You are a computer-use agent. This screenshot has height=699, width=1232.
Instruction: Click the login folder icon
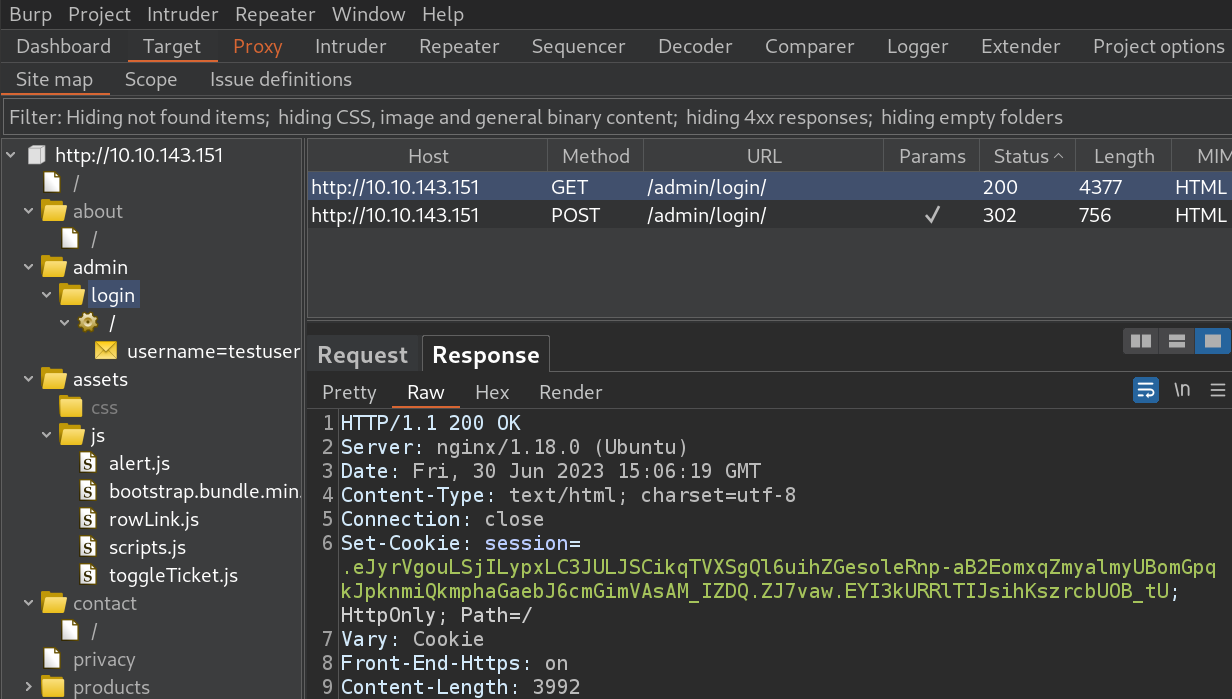pos(71,295)
